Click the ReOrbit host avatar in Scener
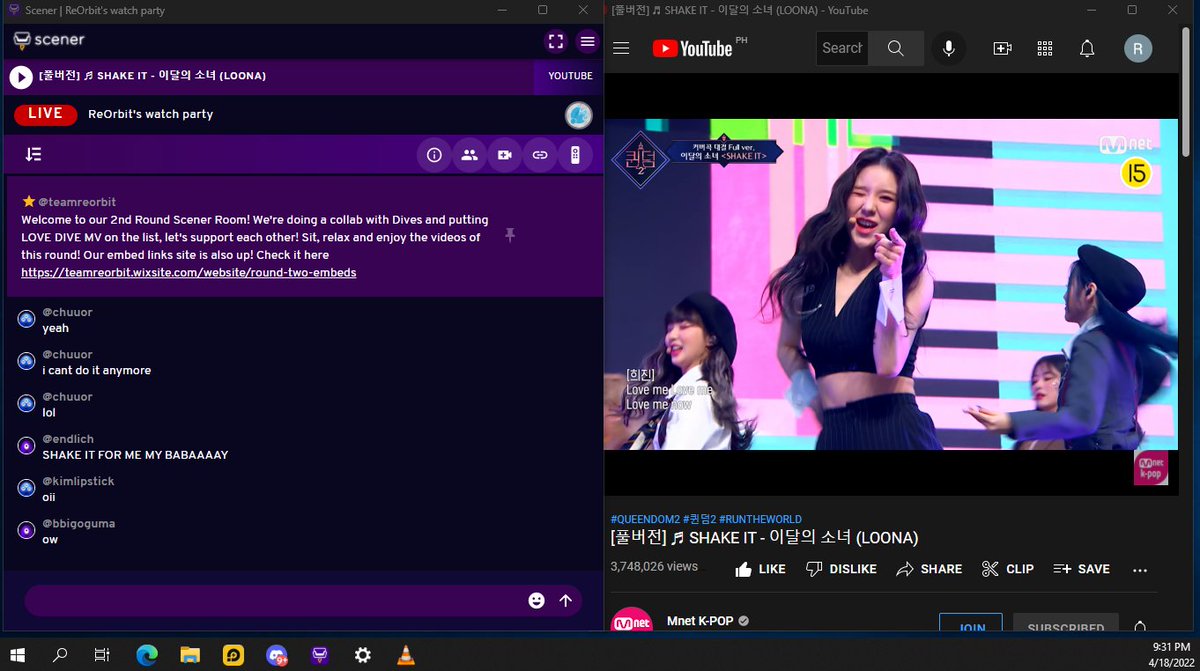 point(578,115)
